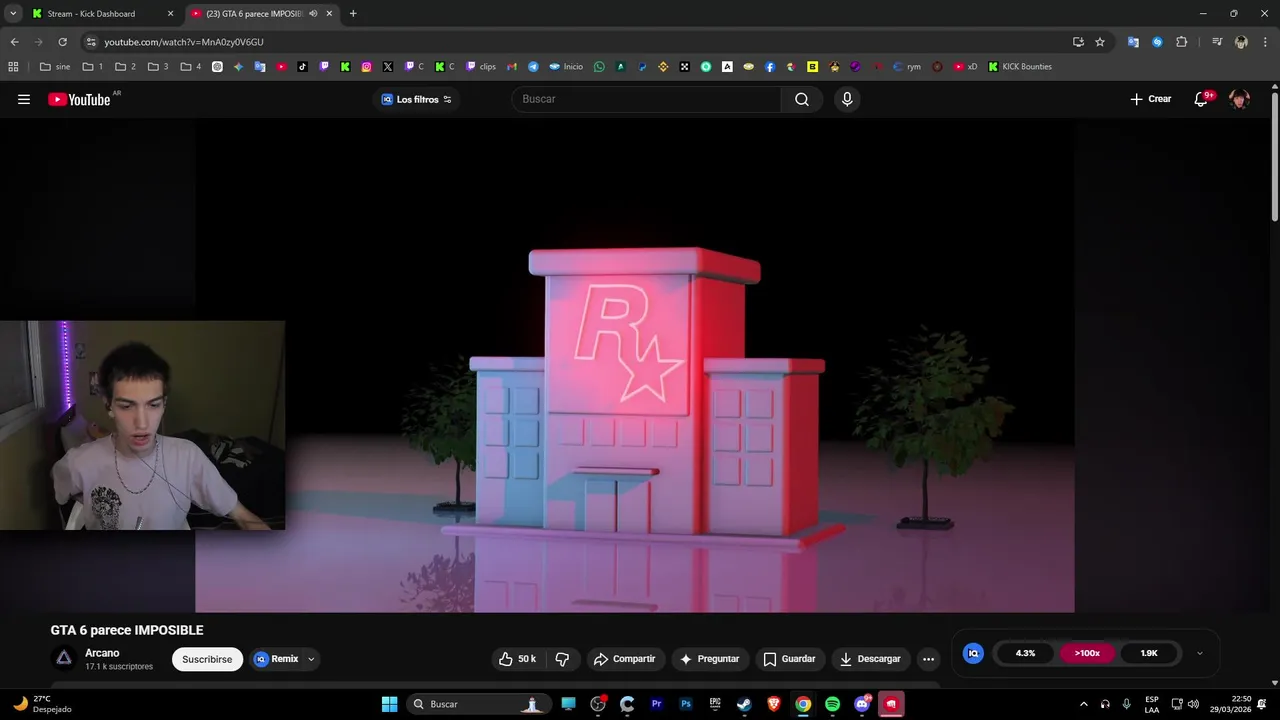The height and width of the screenshot is (720, 1280).
Task: Open the KICK Bounties bookmark
Action: (x=1020, y=67)
